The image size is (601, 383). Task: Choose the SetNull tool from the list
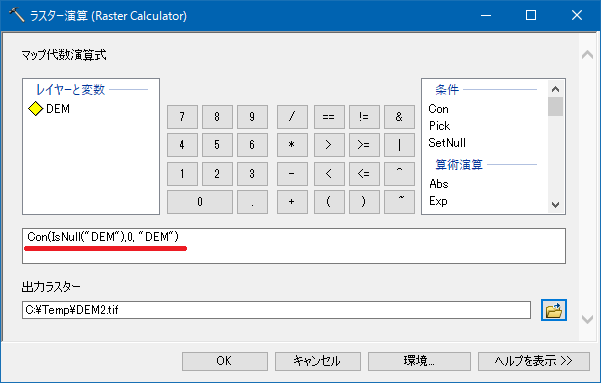447,143
